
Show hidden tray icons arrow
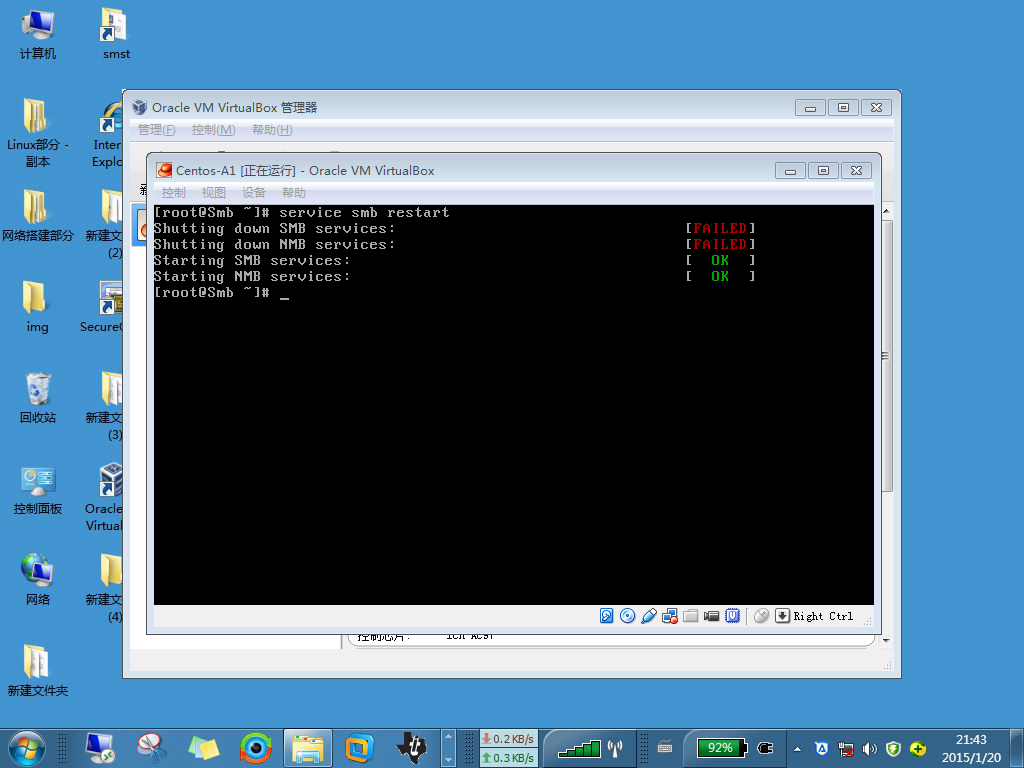(x=797, y=749)
